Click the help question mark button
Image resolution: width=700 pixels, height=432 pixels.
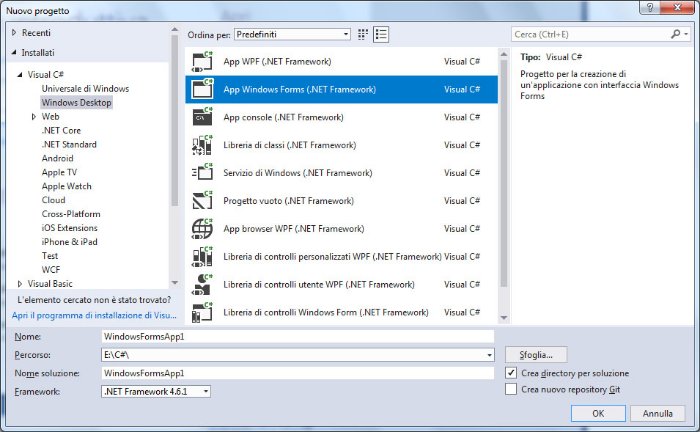coord(650,7)
